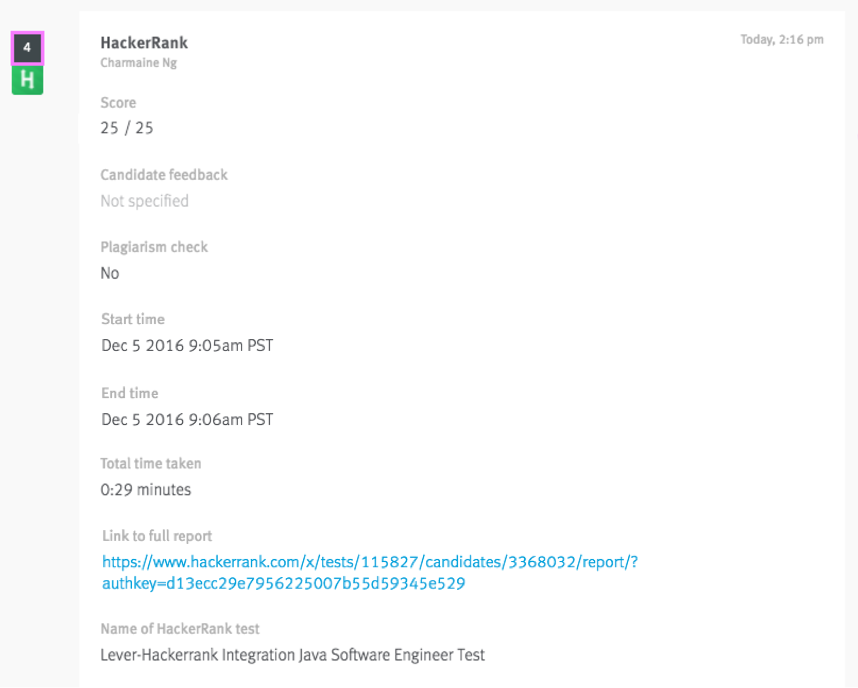Viewport: 858px width, 688px height.
Task: Click the Start time label
Action: [133, 320]
